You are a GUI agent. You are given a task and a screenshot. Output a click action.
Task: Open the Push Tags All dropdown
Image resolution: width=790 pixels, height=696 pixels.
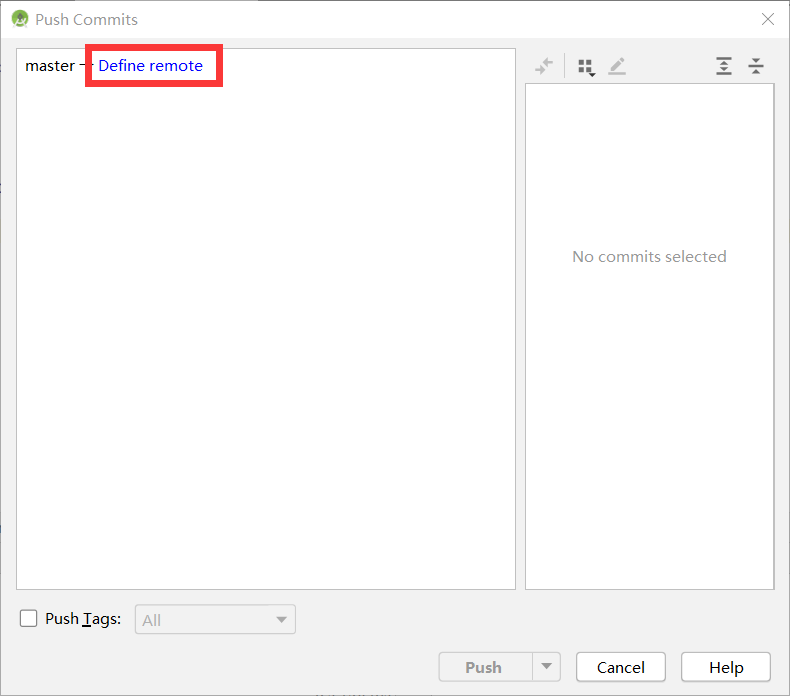[215, 619]
